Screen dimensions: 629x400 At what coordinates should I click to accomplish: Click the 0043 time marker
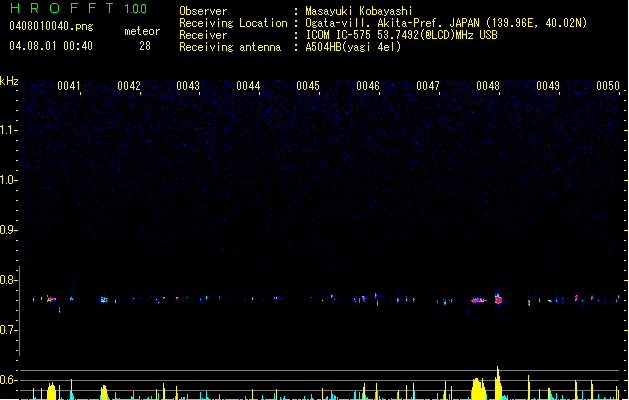pyautogui.click(x=188, y=86)
